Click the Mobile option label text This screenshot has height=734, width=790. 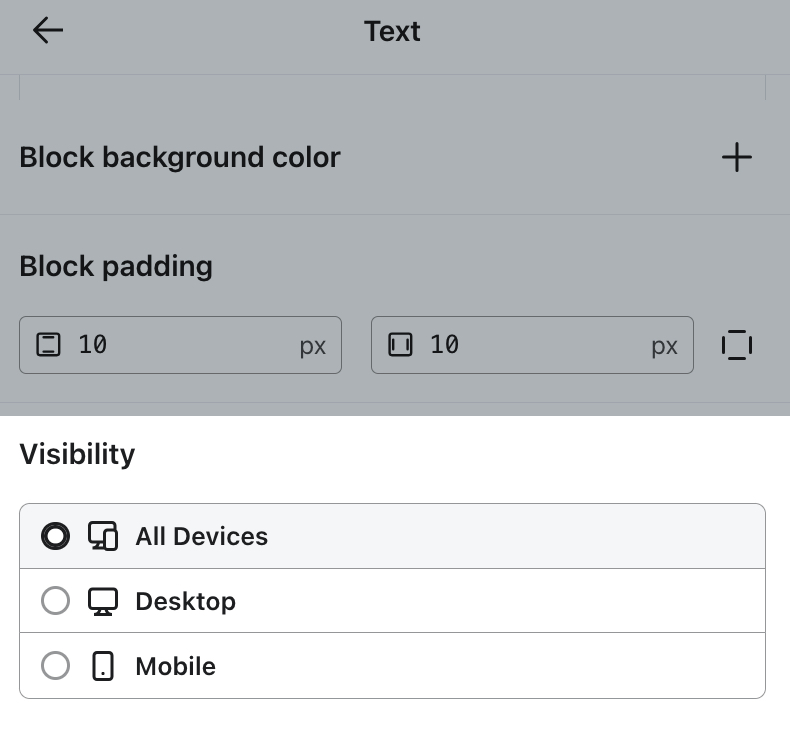(x=175, y=666)
